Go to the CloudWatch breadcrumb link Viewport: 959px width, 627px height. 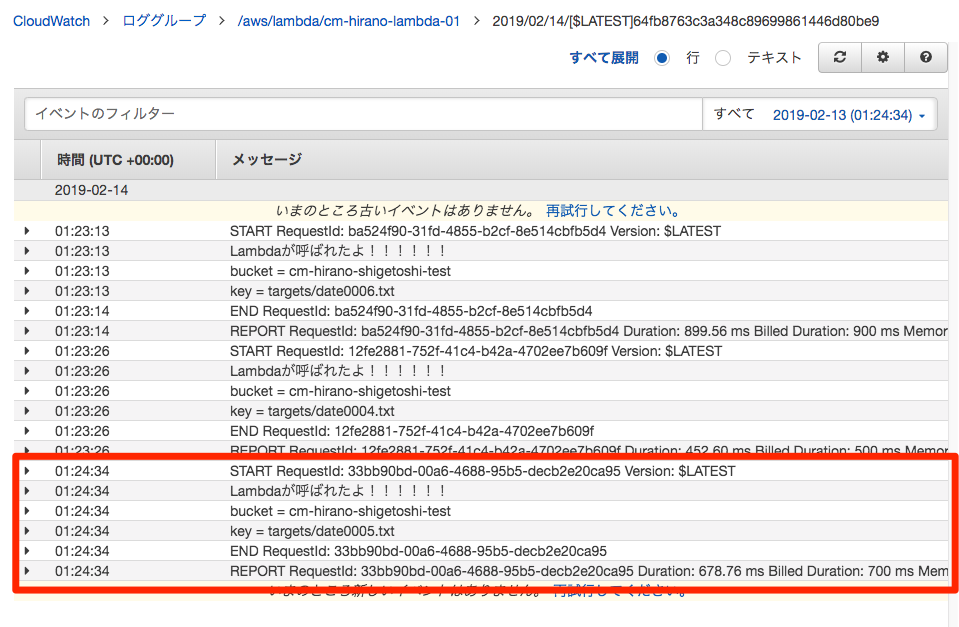(51, 21)
